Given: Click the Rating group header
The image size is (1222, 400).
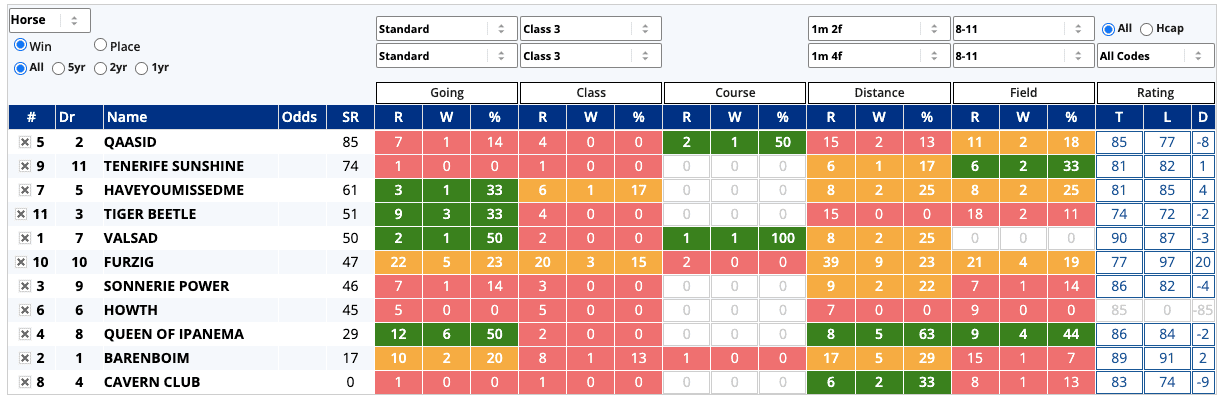Looking at the screenshot, I should click(1155, 93).
